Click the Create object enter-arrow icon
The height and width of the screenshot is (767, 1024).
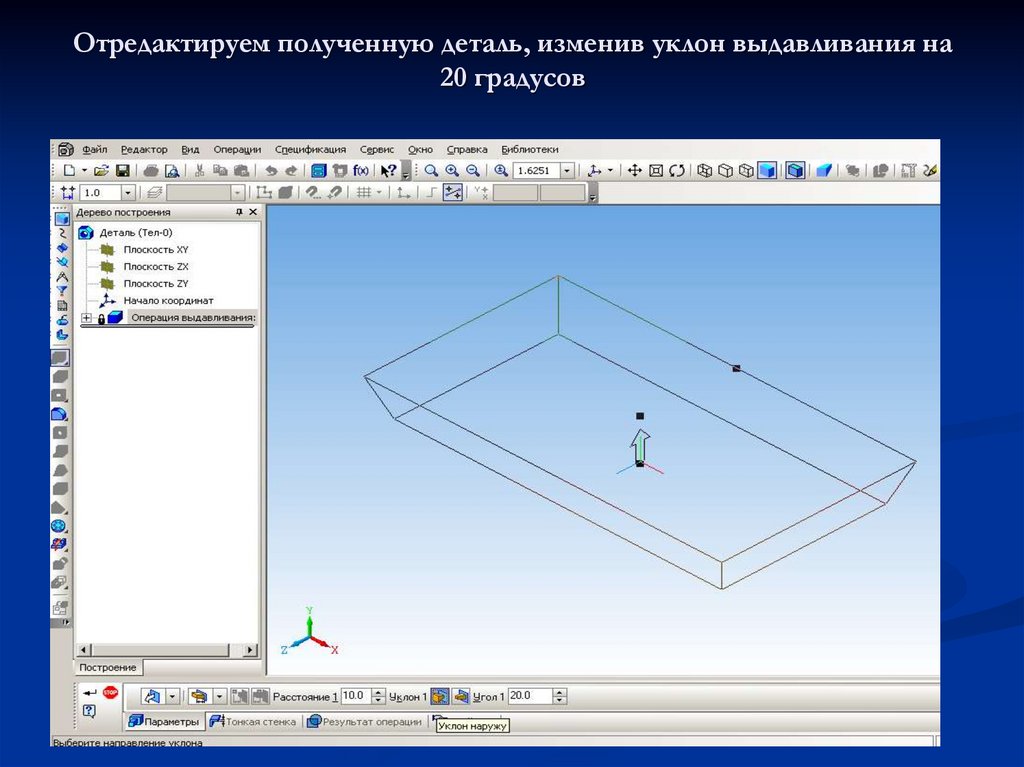click(89, 693)
